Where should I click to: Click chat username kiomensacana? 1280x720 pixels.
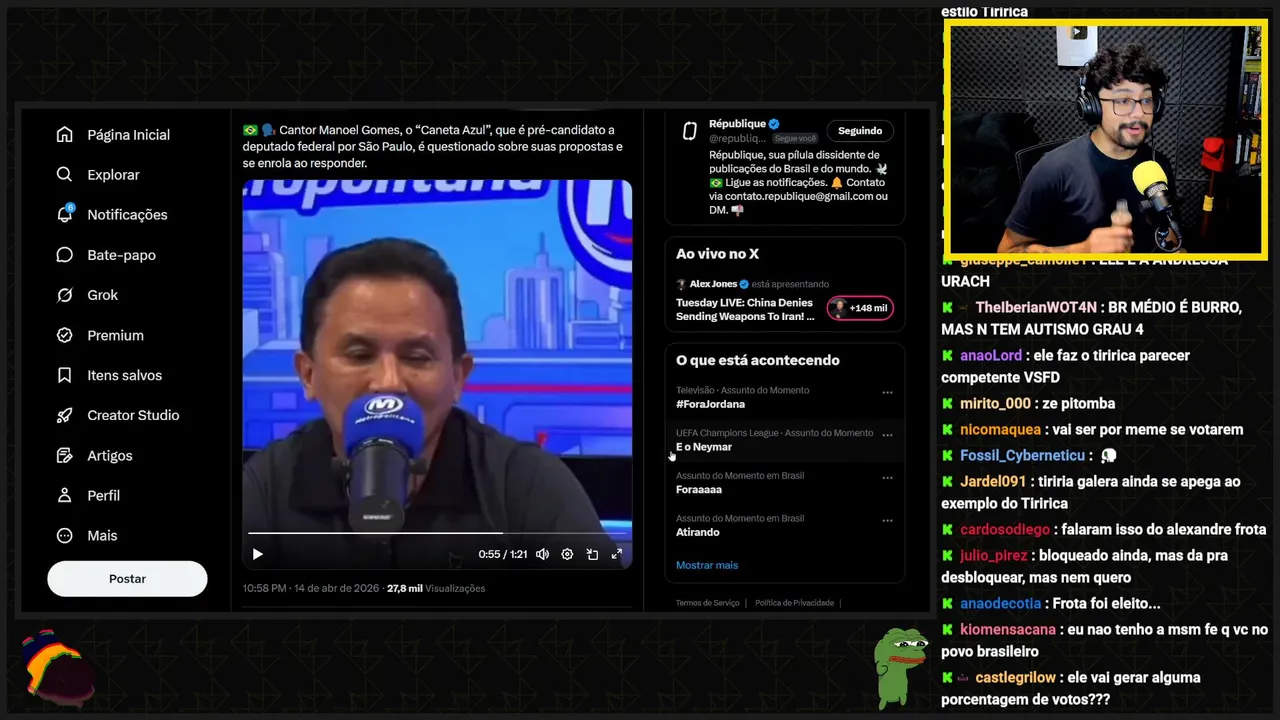click(x=1008, y=629)
